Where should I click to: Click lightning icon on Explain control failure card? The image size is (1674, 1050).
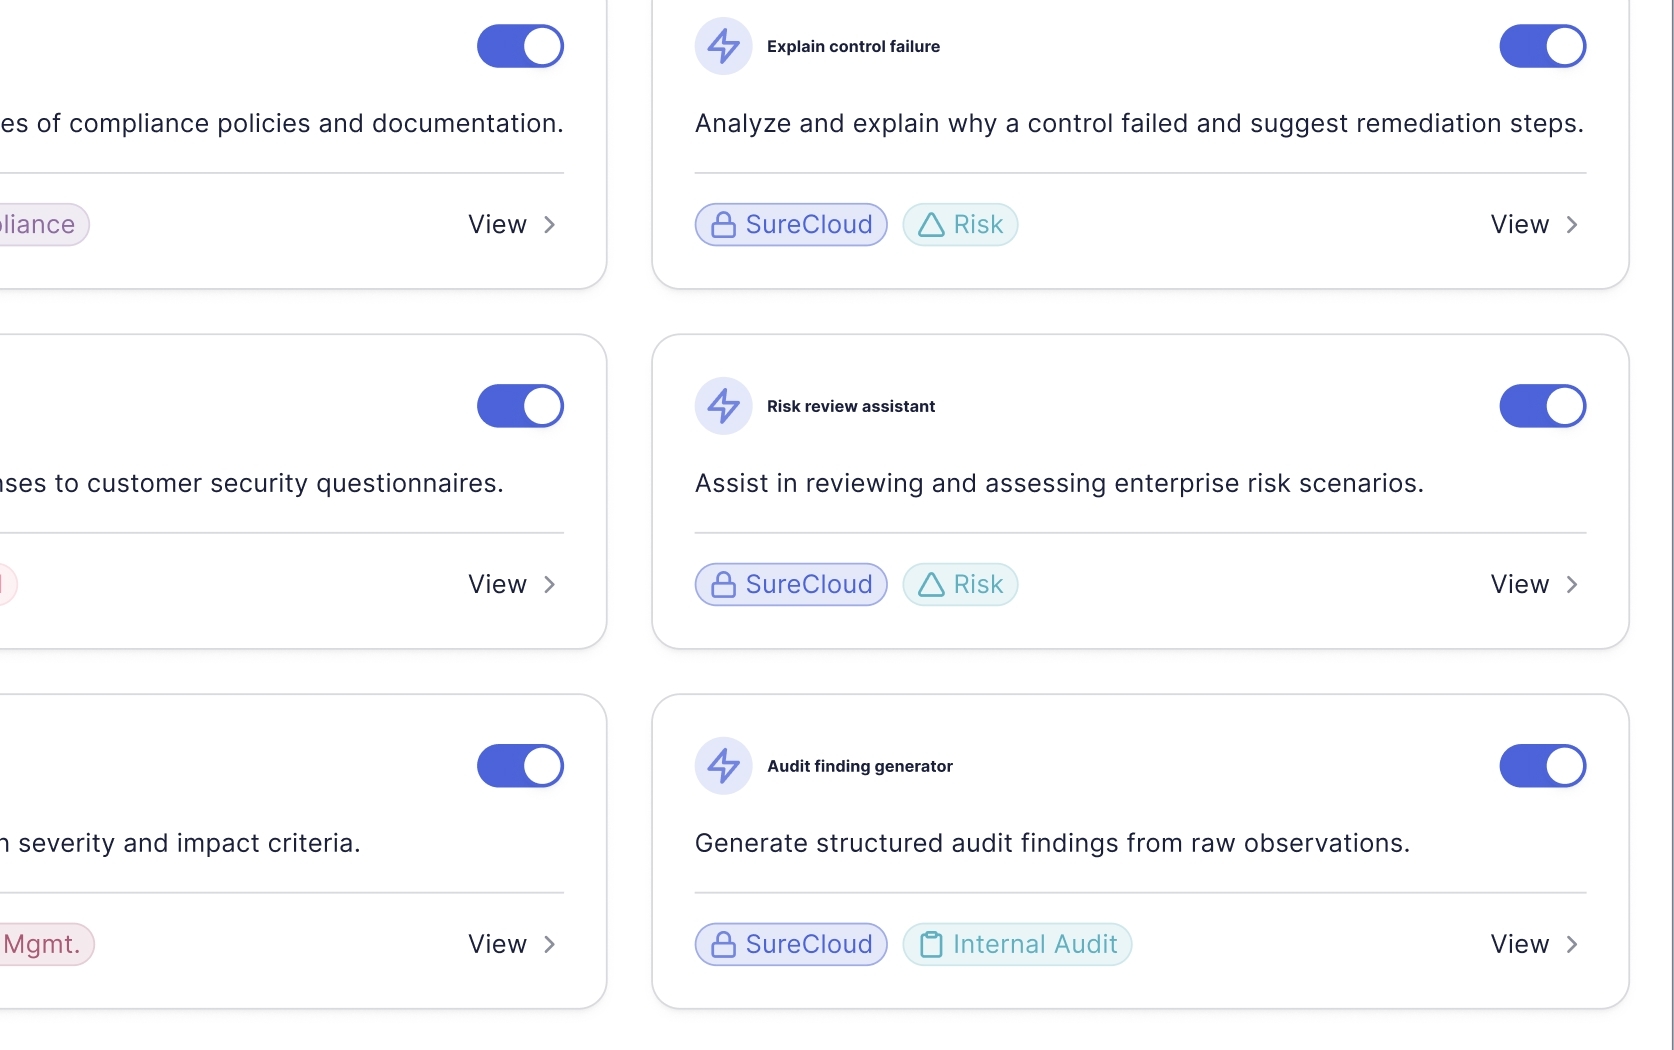coord(723,46)
